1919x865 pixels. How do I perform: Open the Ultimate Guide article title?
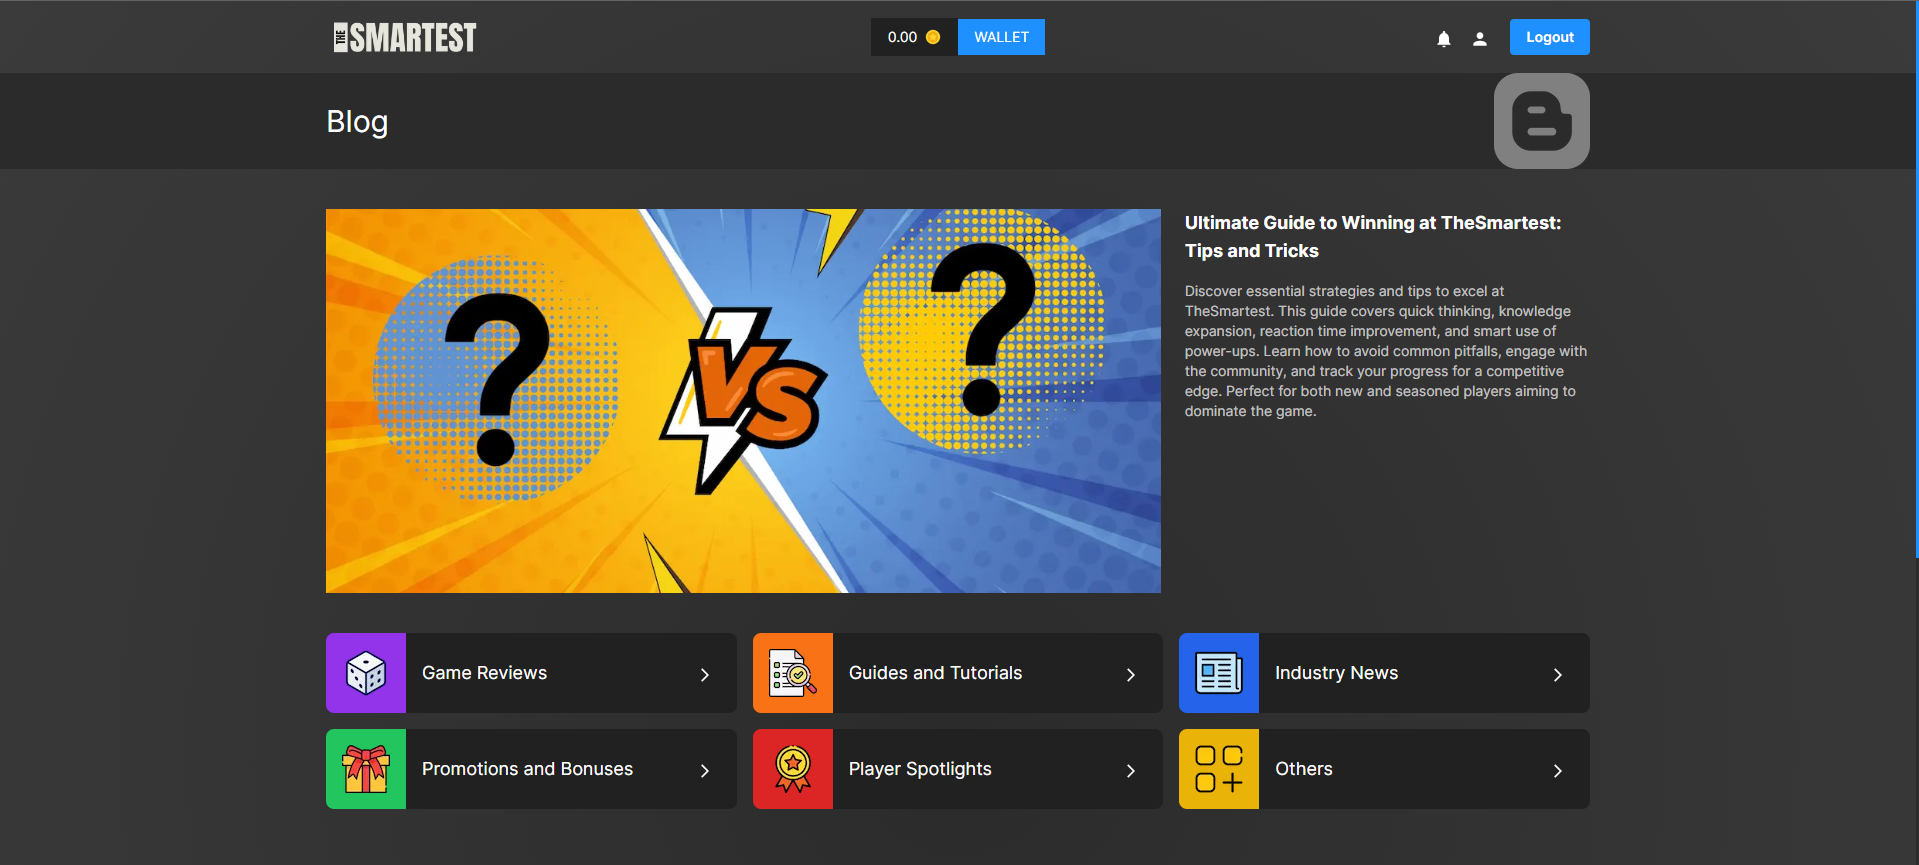(x=1373, y=237)
